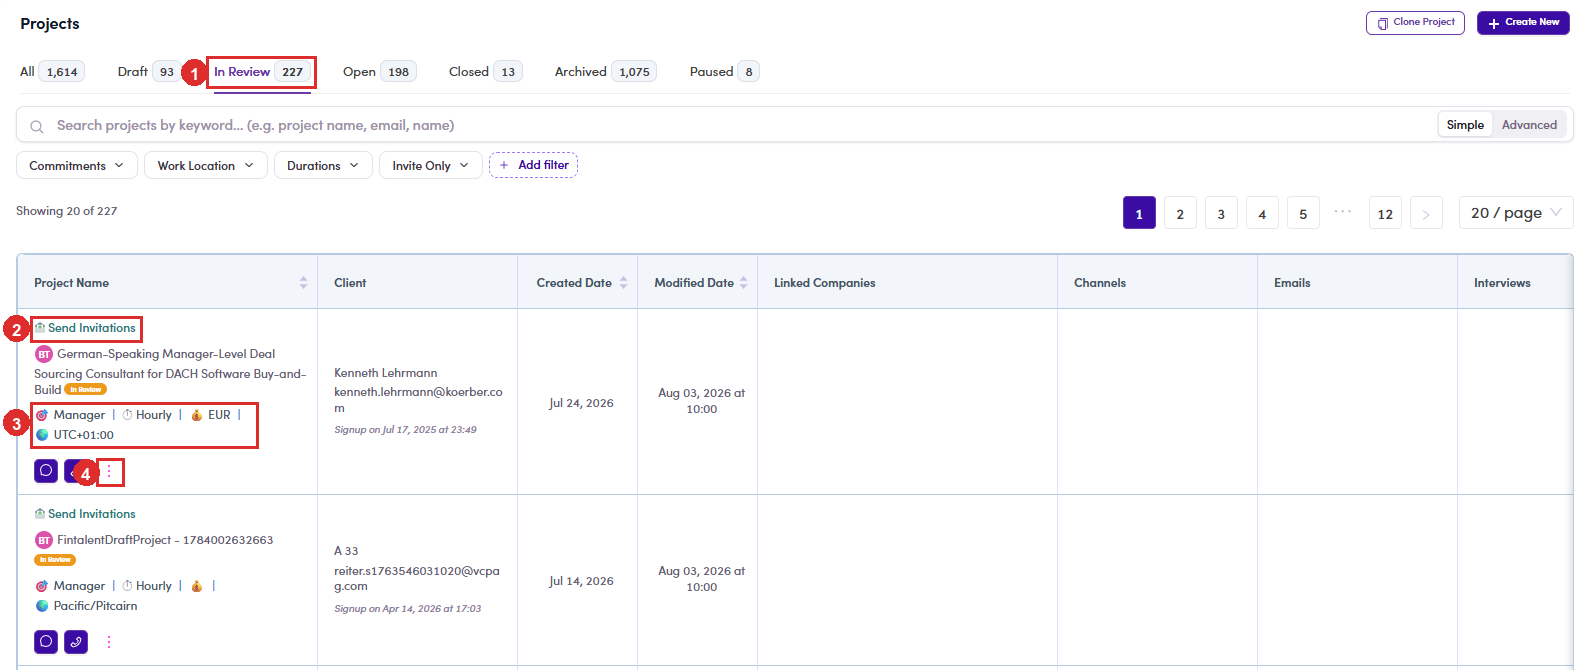Click created date Jul 24, 2026

581,403
